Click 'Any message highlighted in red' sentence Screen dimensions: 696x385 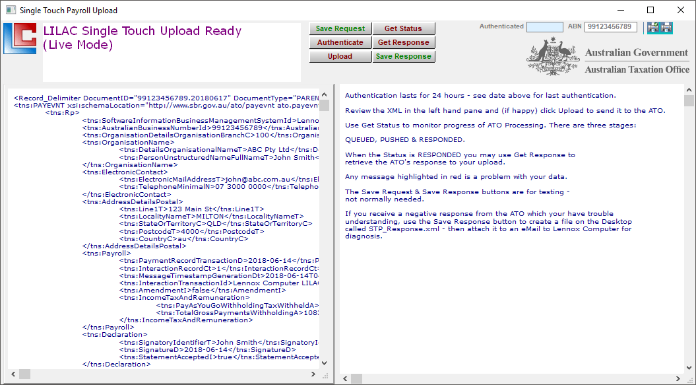tap(456, 177)
